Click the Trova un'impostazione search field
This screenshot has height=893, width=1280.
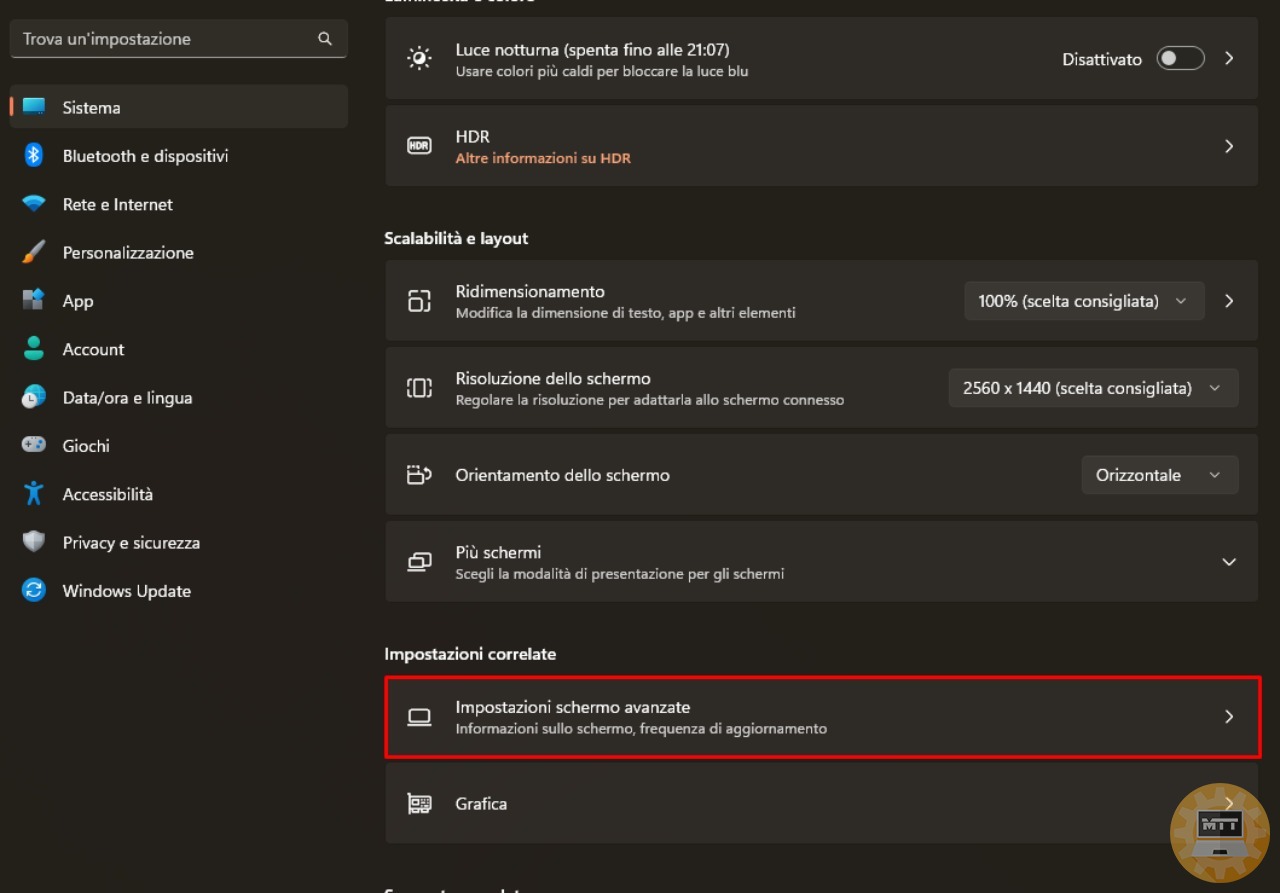pos(179,39)
